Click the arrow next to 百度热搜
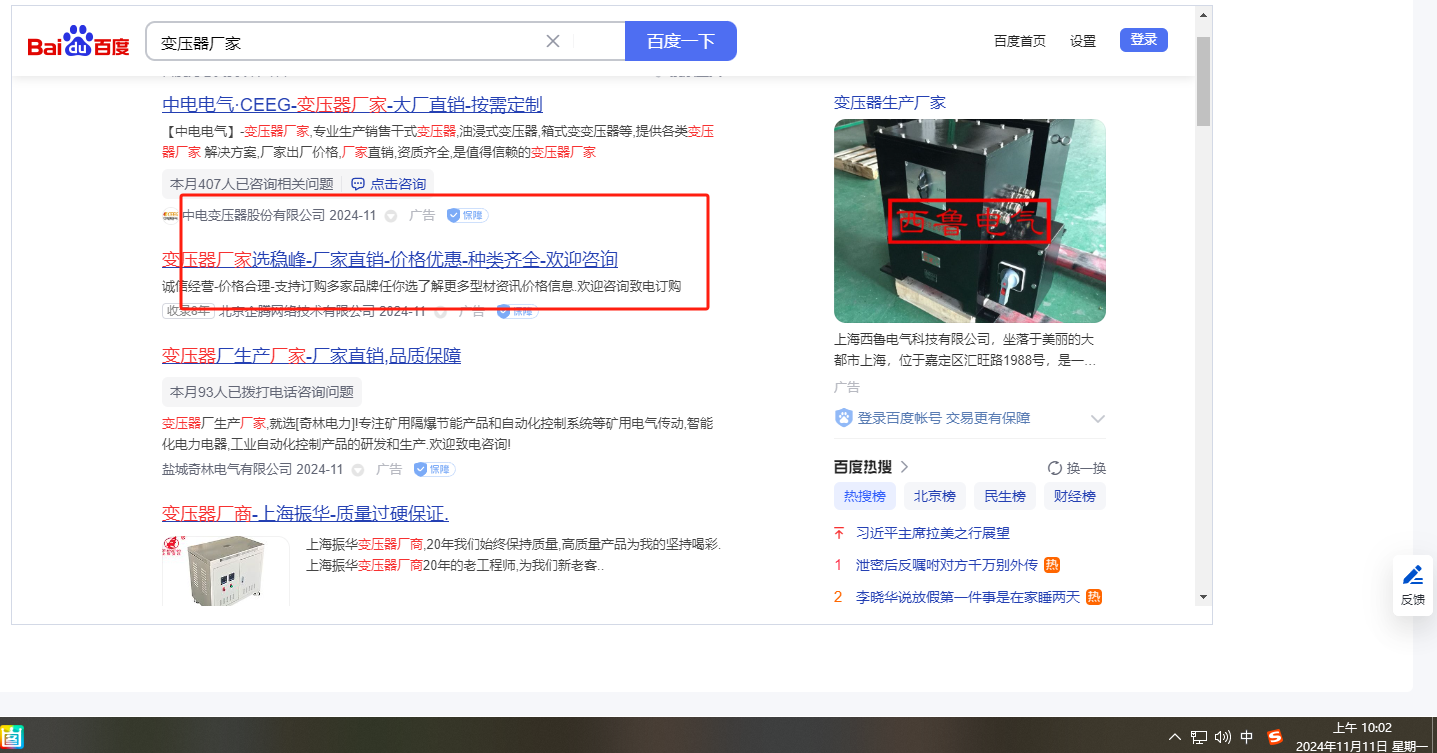The width and height of the screenshot is (1437, 753). pyautogui.click(x=904, y=467)
